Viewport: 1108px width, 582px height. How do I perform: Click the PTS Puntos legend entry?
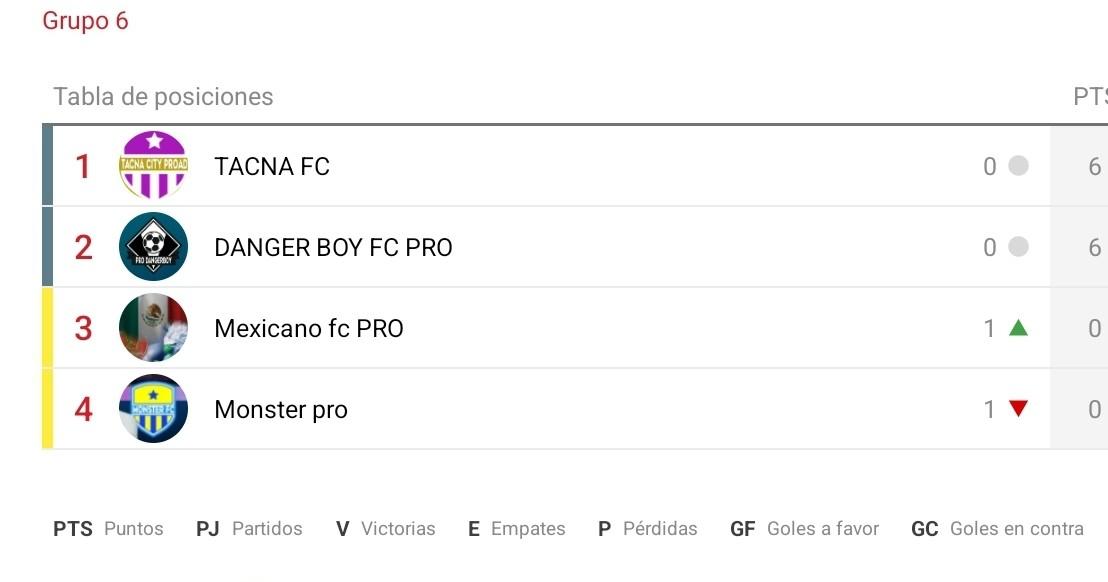(108, 529)
